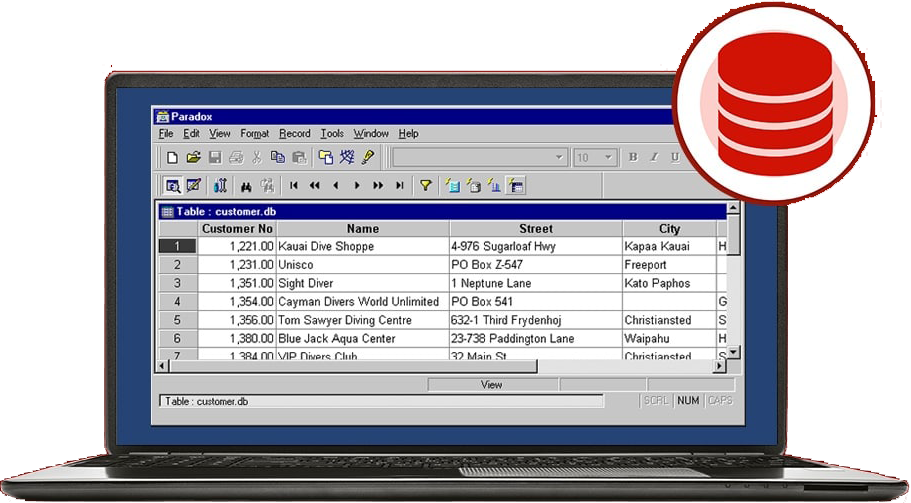This screenshot has width=911, height=503.
Task: Jump to the first record
Action: [294, 185]
